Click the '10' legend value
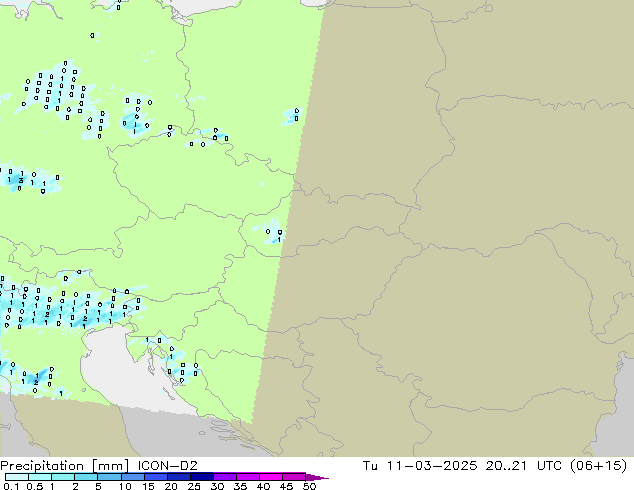The image size is (634, 490). pos(125,486)
